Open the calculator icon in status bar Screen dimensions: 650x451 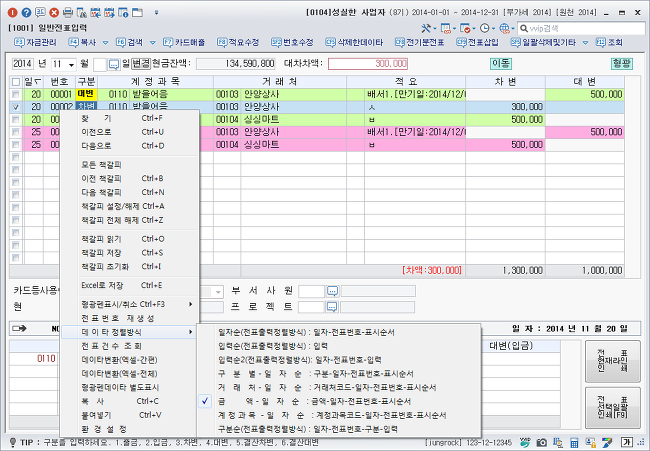click(574, 443)
